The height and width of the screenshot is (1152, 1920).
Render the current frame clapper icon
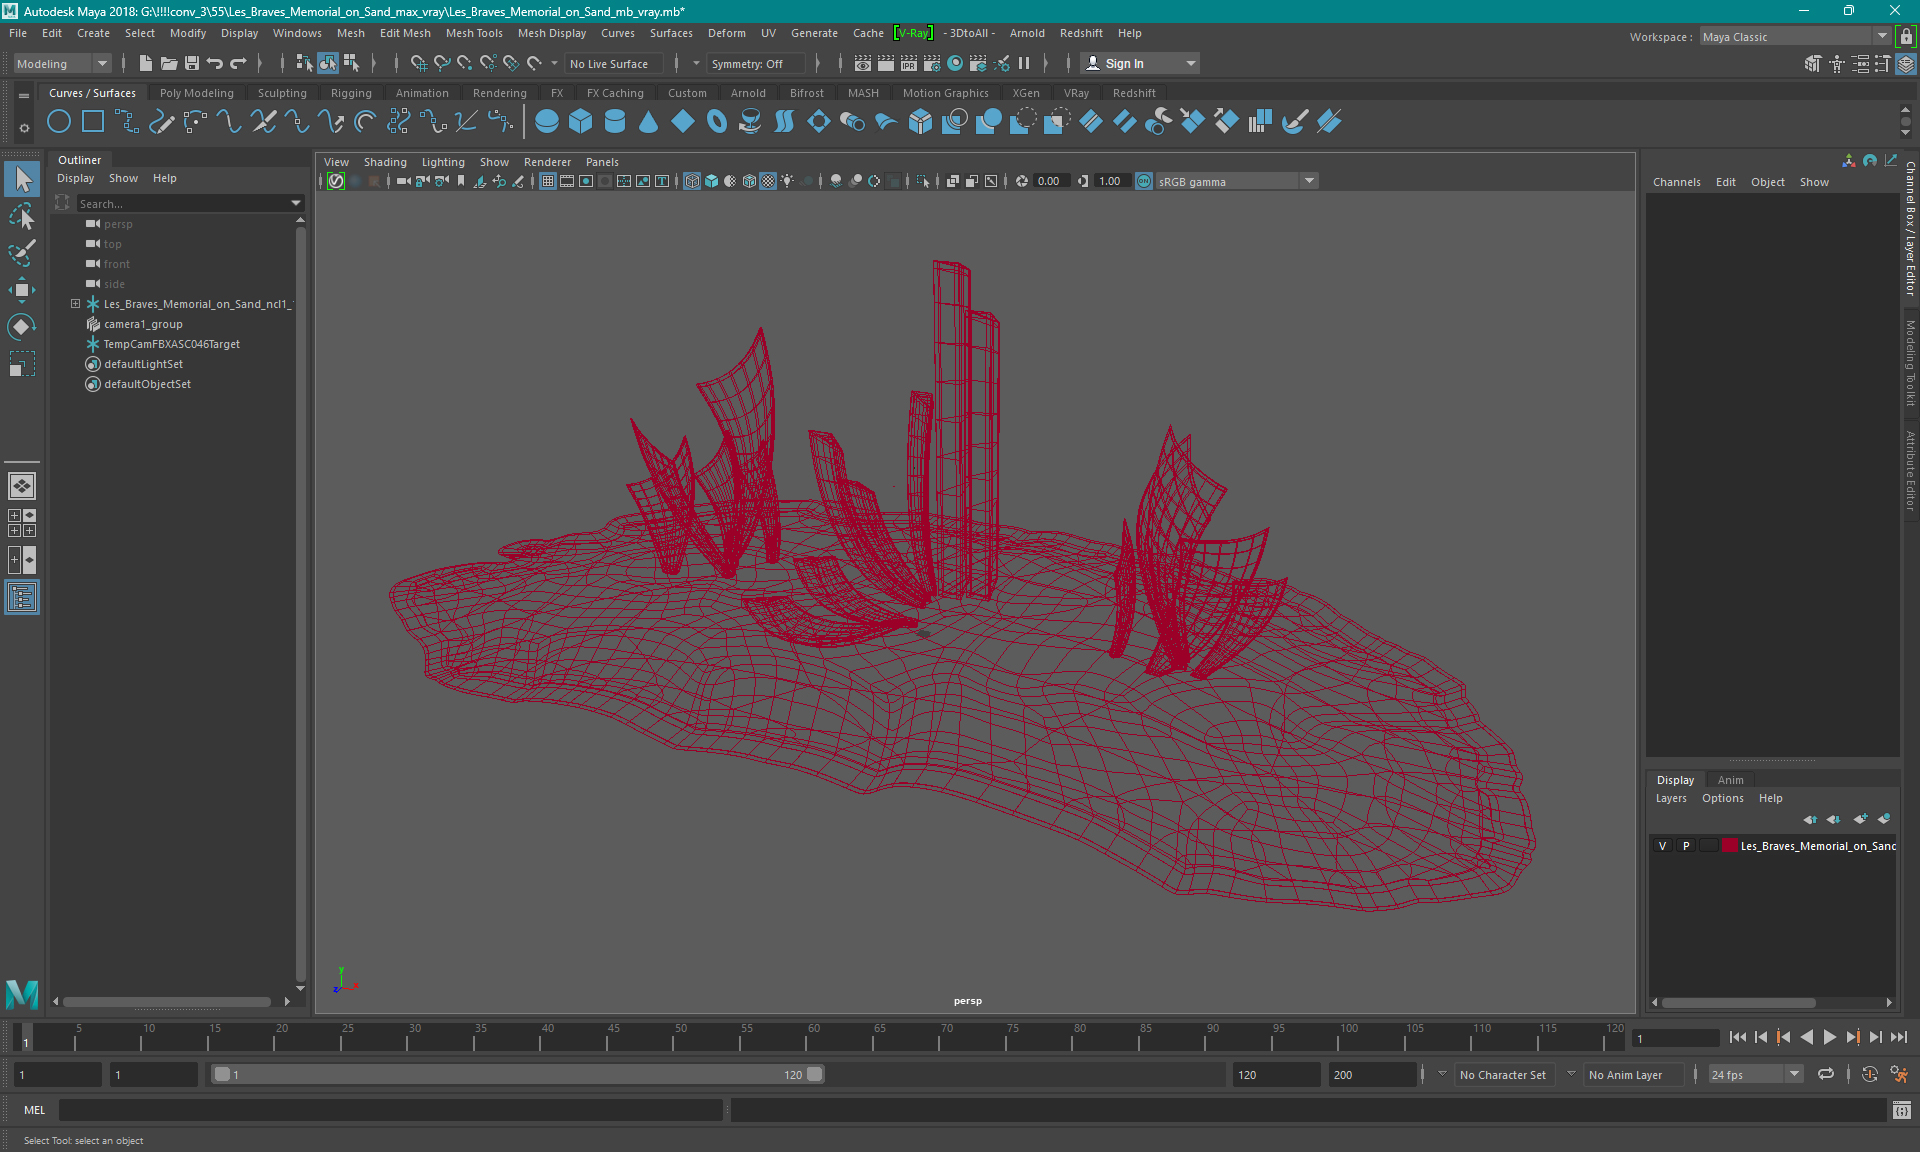[886, 63]
